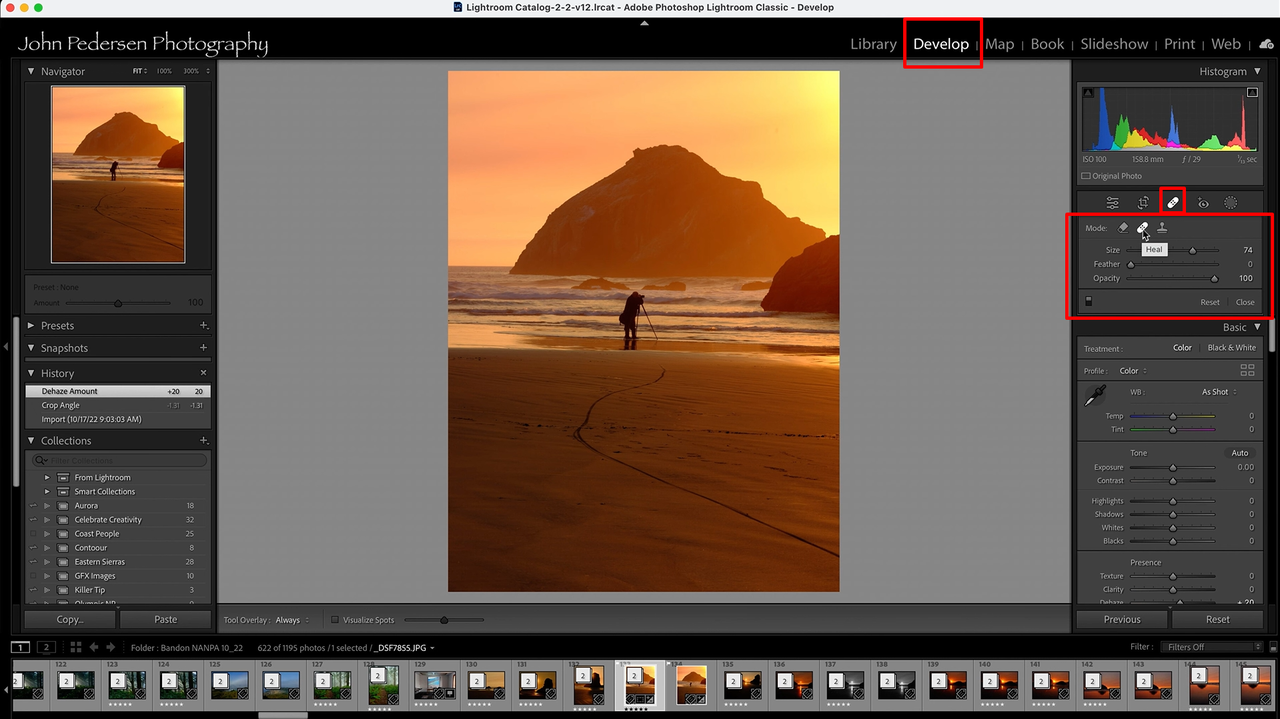Enable the Visualize Spots checkbox

[x=335, y=620]
